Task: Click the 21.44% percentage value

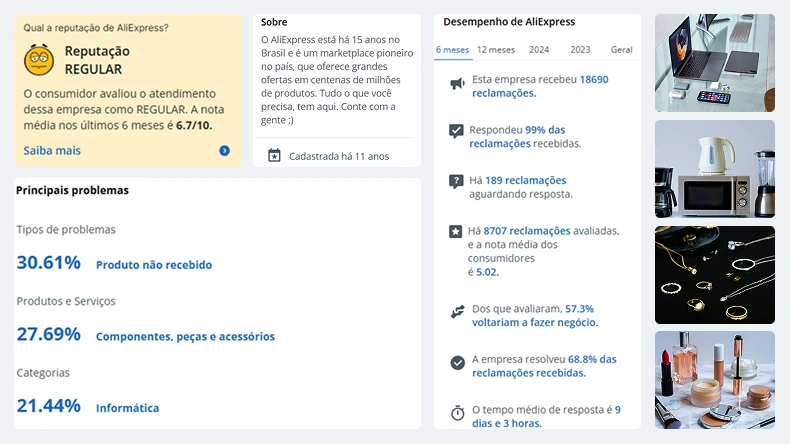Action: click(x=48, y=406)
